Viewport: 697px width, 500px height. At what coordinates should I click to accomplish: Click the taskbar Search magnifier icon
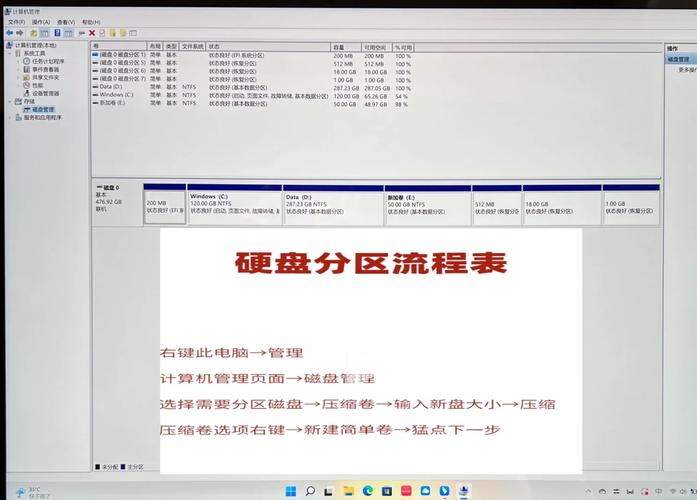pyautogui.click(x=310, y=491)
